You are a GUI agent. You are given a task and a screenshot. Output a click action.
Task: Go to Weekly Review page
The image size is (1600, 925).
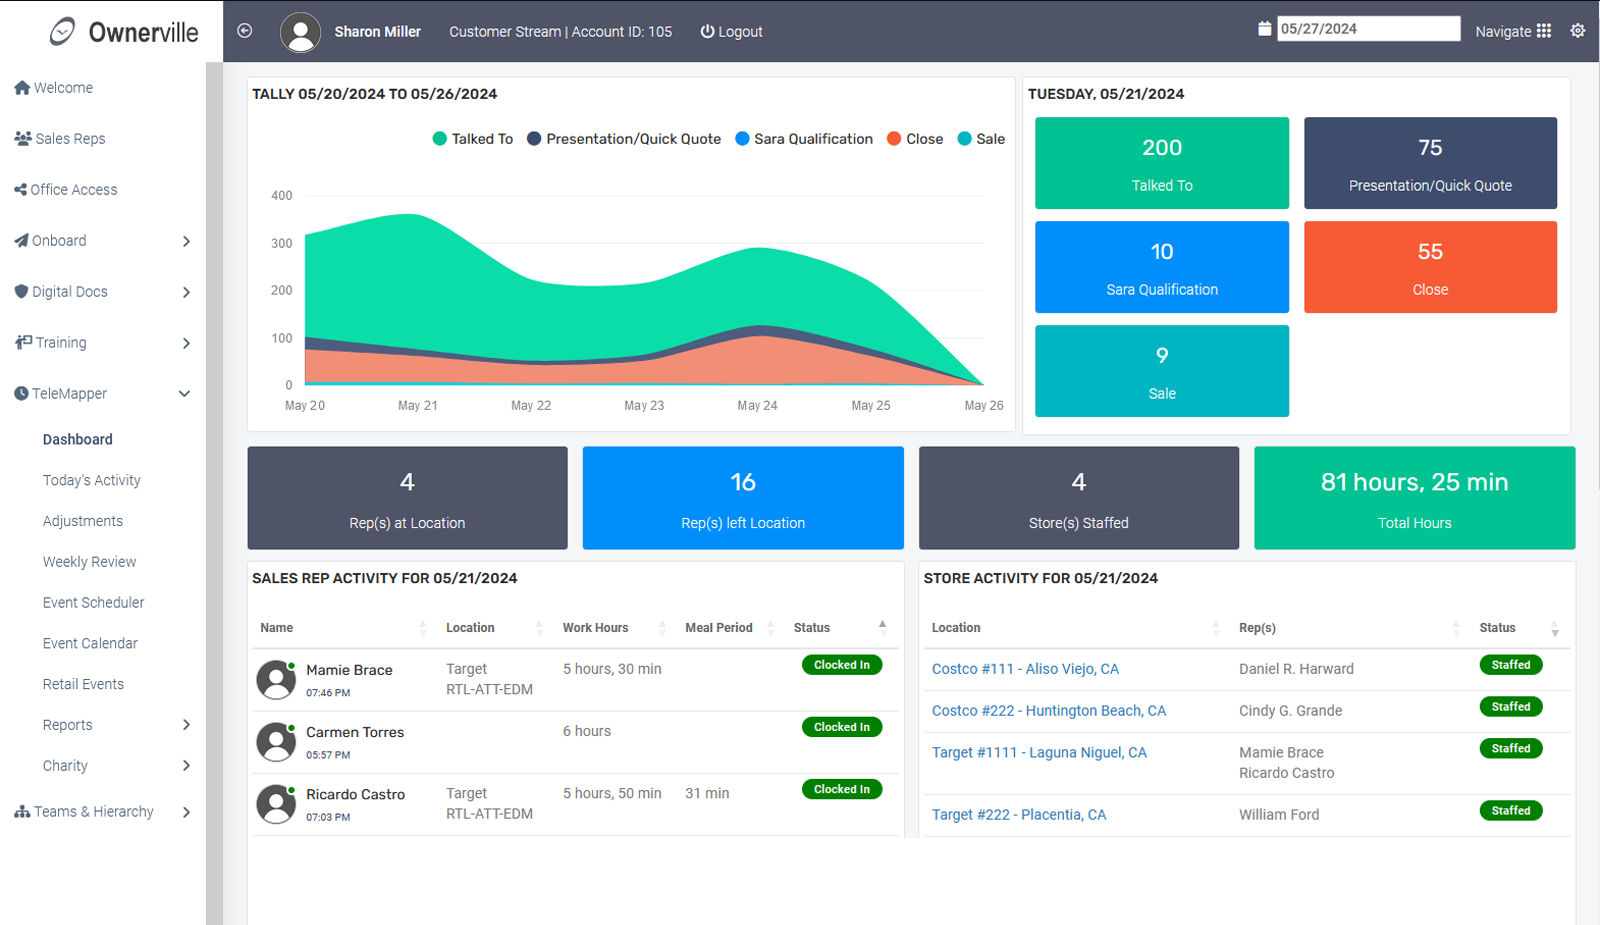coord(89,562)
